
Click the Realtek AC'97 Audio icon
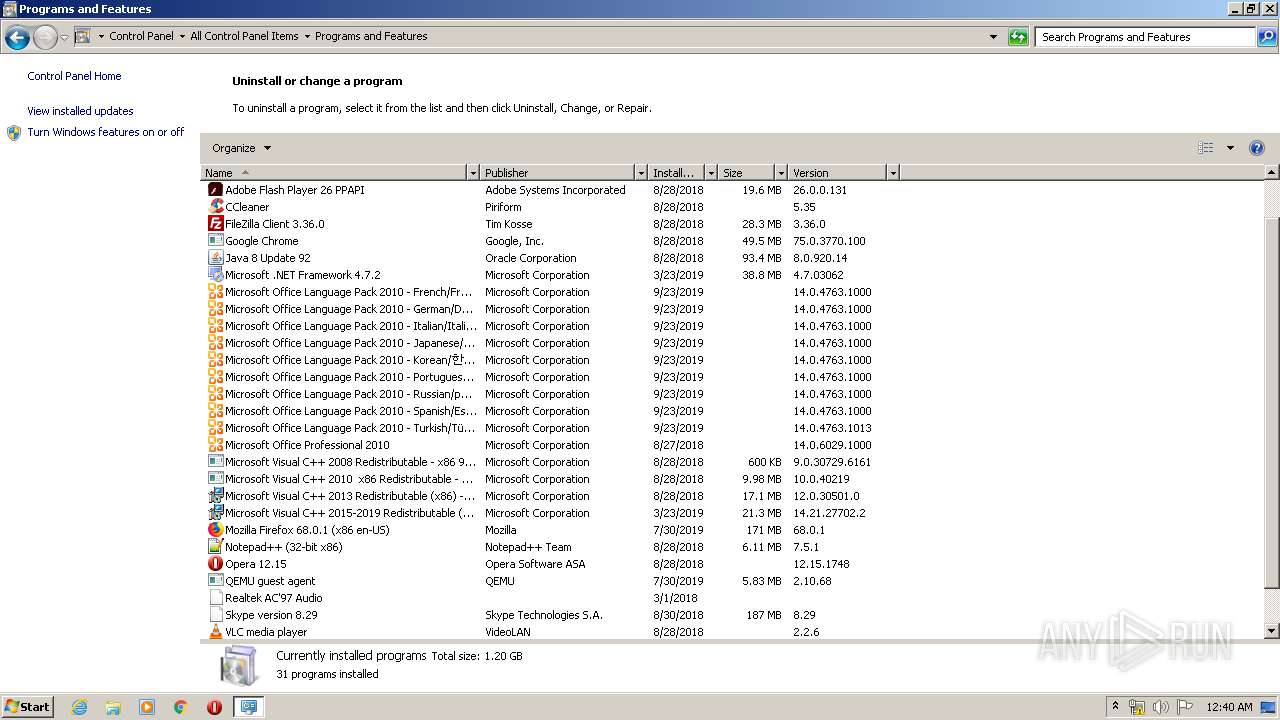(x=215, y=598)
